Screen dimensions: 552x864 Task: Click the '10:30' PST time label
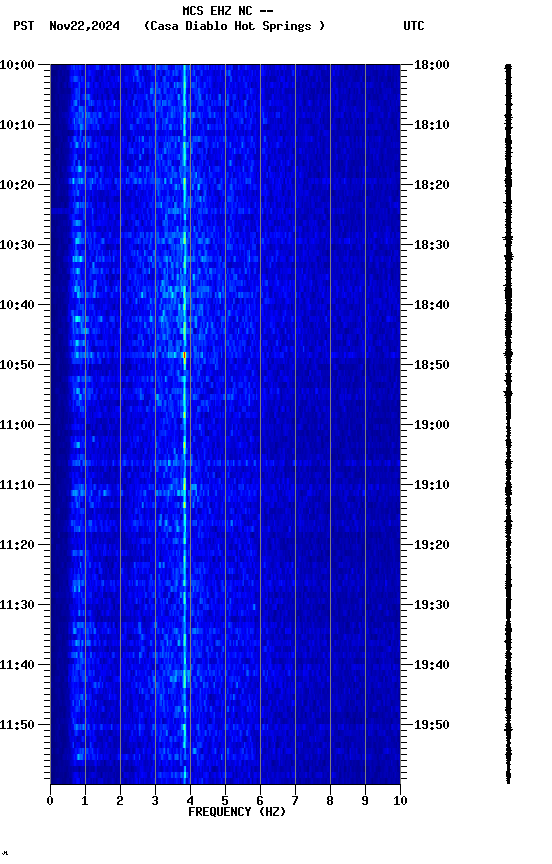click(x=17, y=245)
